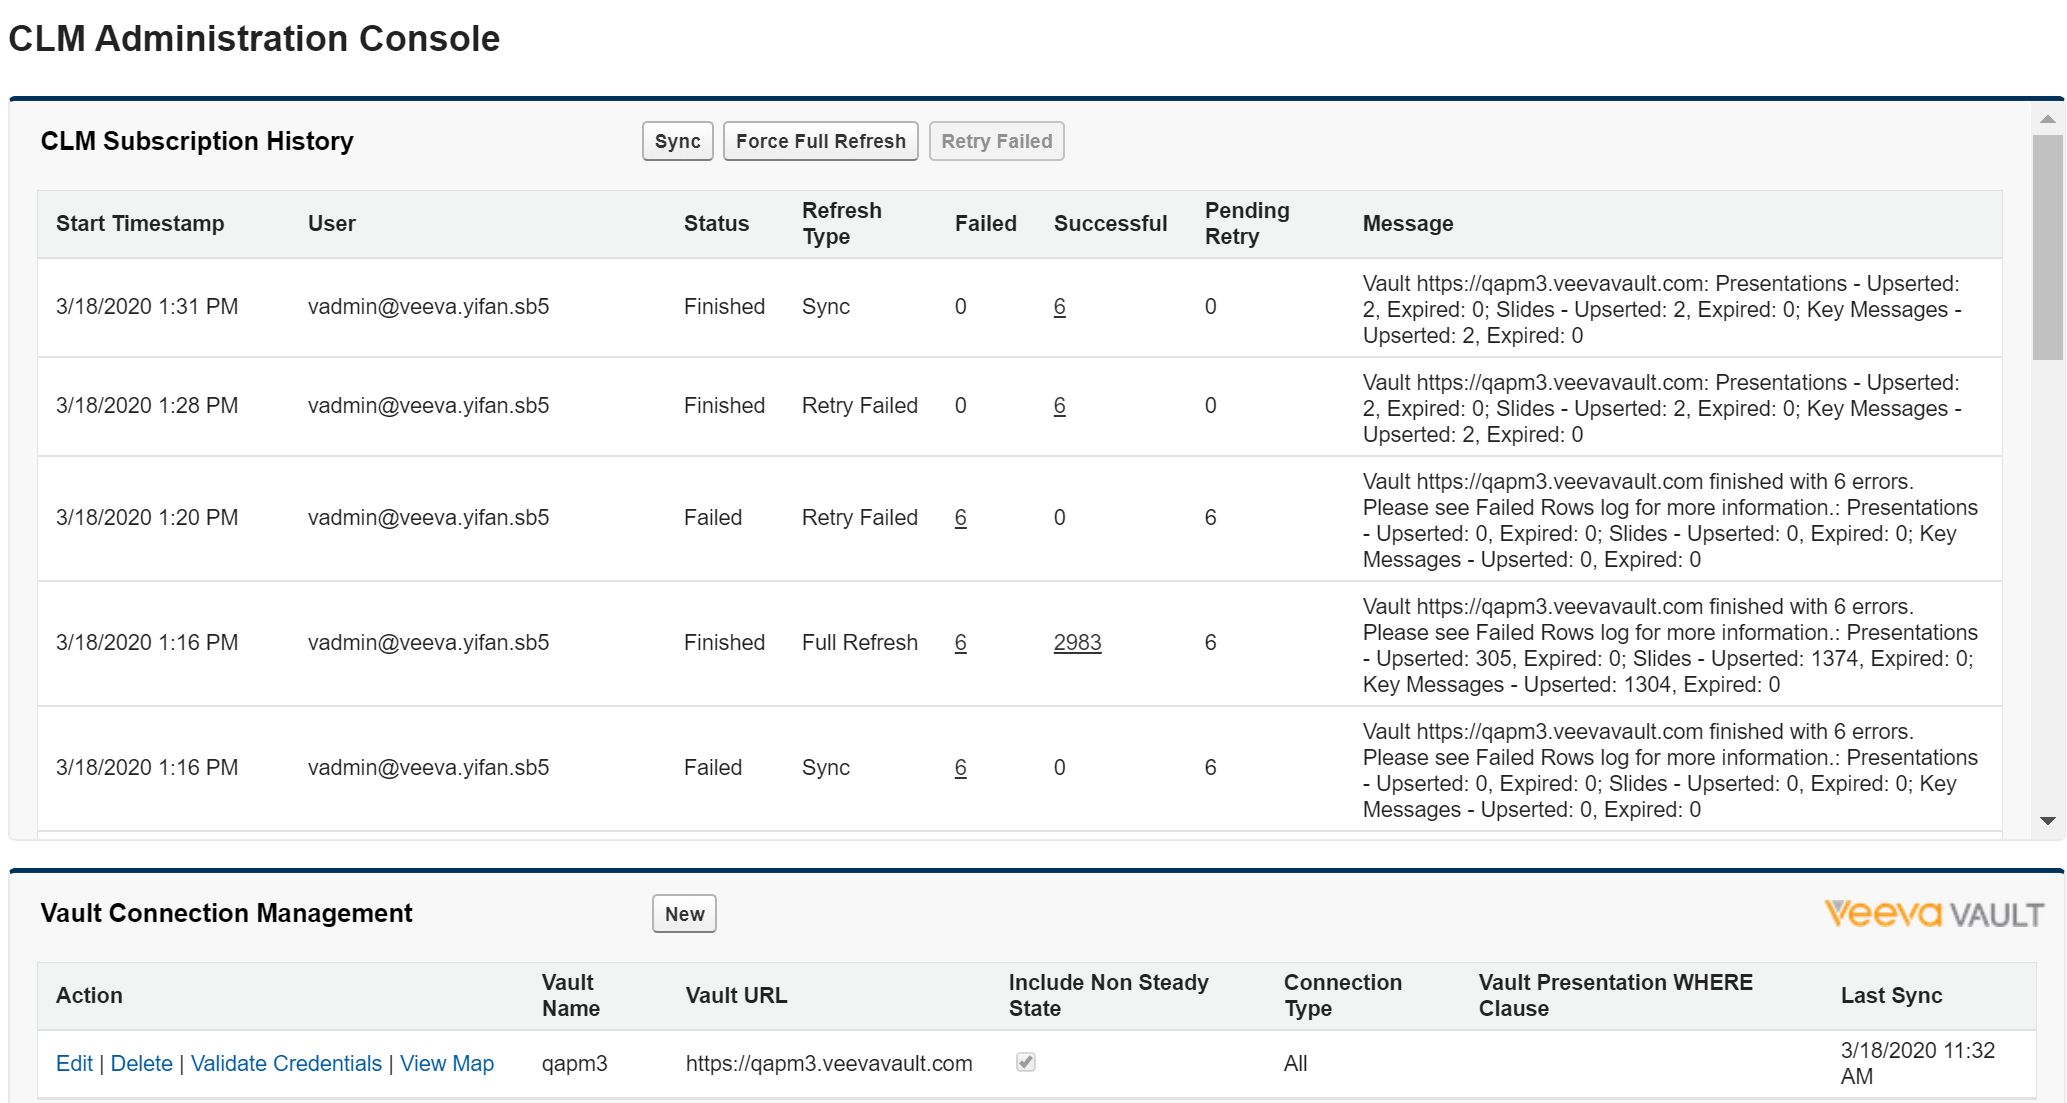Click the subscription history scrollbar thumb
The width and height of the screenshot is (2067, 1103).
tap(2047, 245)
